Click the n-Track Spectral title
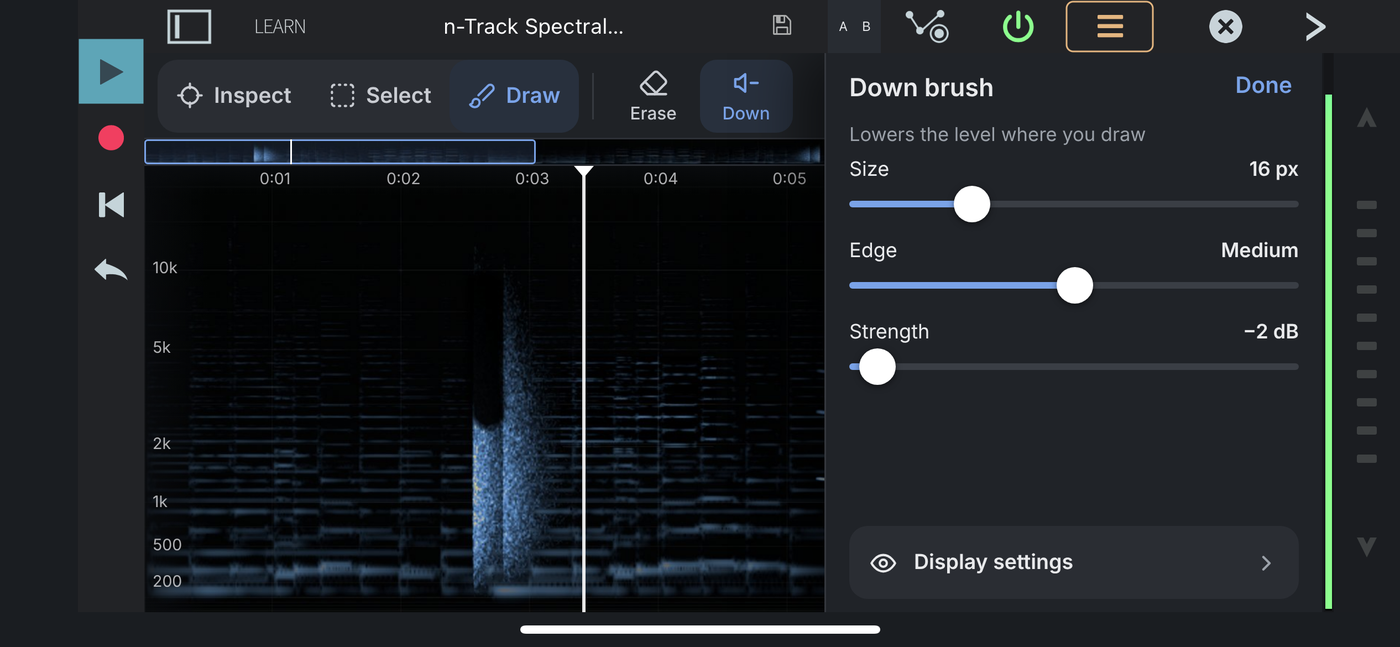Viewport: 1400px width, 647px height. (x=533, y=27)
